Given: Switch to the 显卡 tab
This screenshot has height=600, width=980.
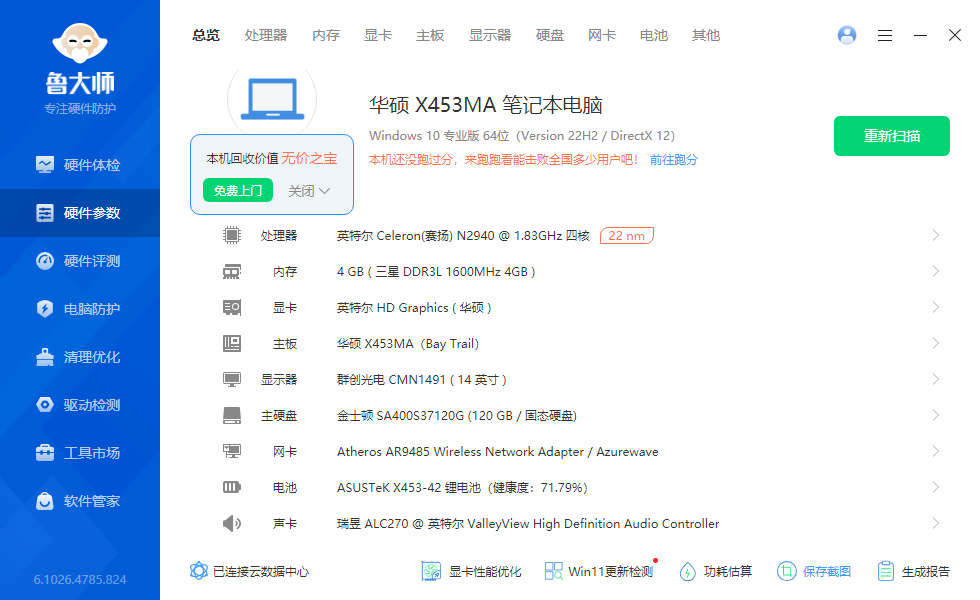Looking at the screenshot, I should pos(378,36).
